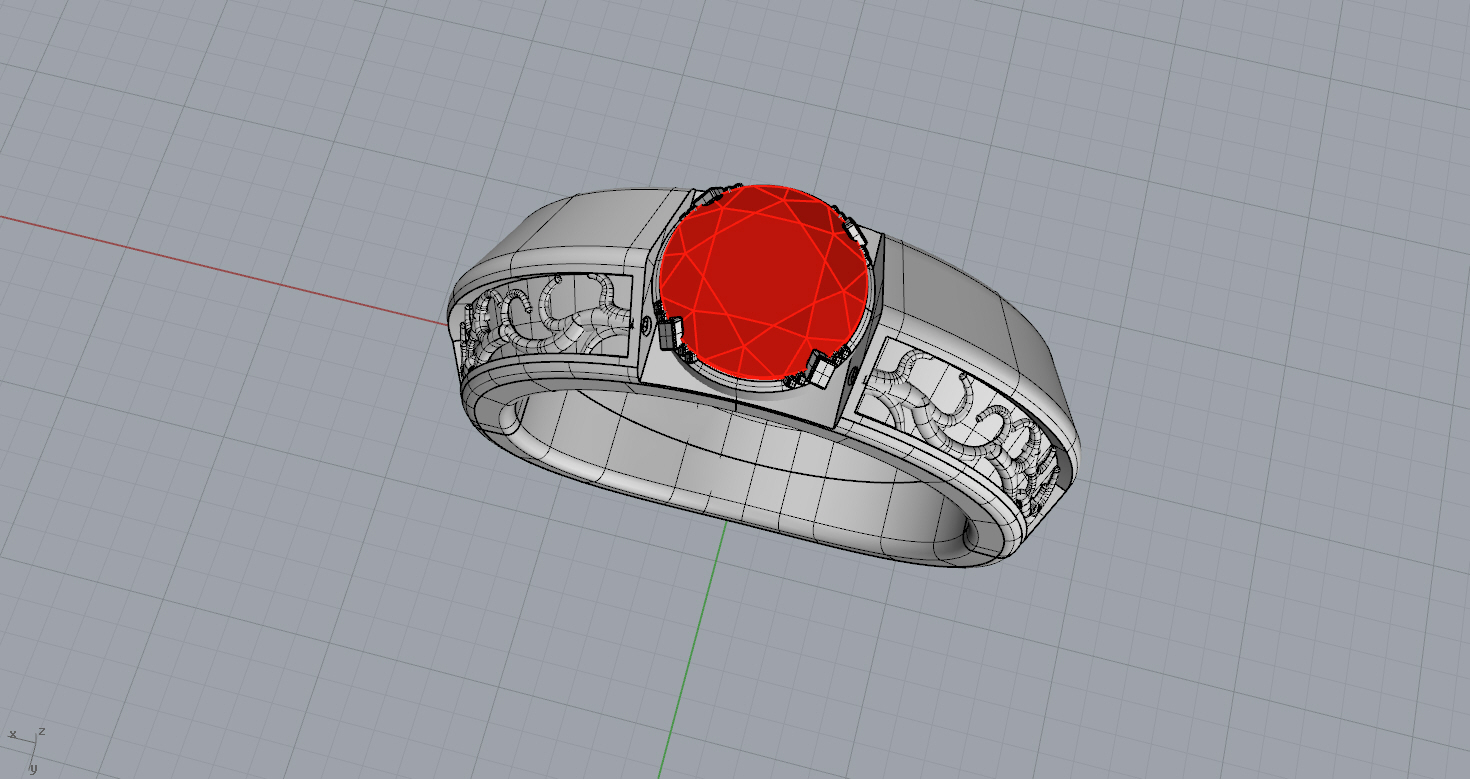This screenshot has width=1470, height=779.
Task: Select the red round gemstone
Action: pyautogui.click(x=764, y=284)
